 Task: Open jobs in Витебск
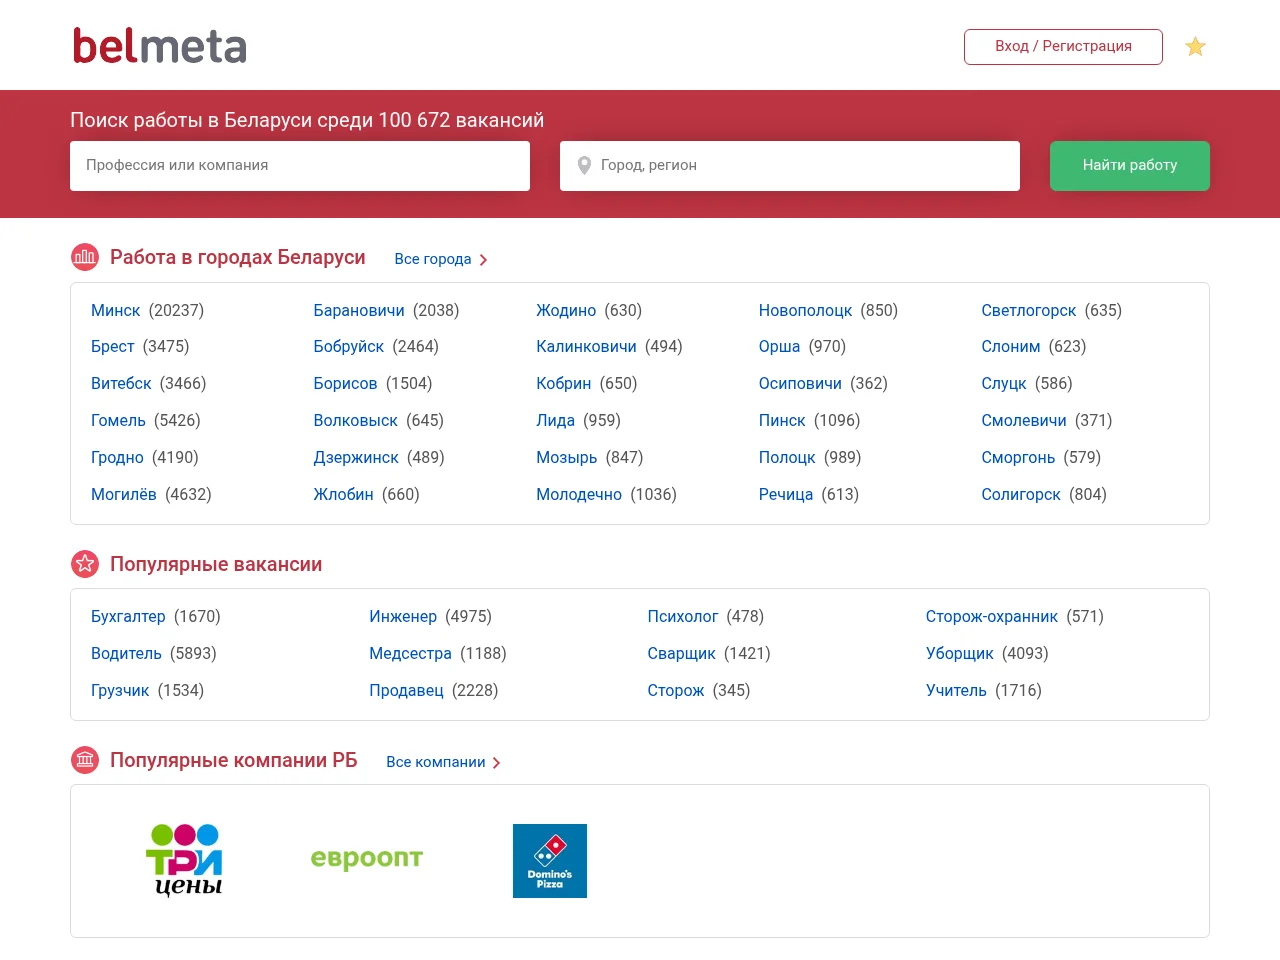121,383
